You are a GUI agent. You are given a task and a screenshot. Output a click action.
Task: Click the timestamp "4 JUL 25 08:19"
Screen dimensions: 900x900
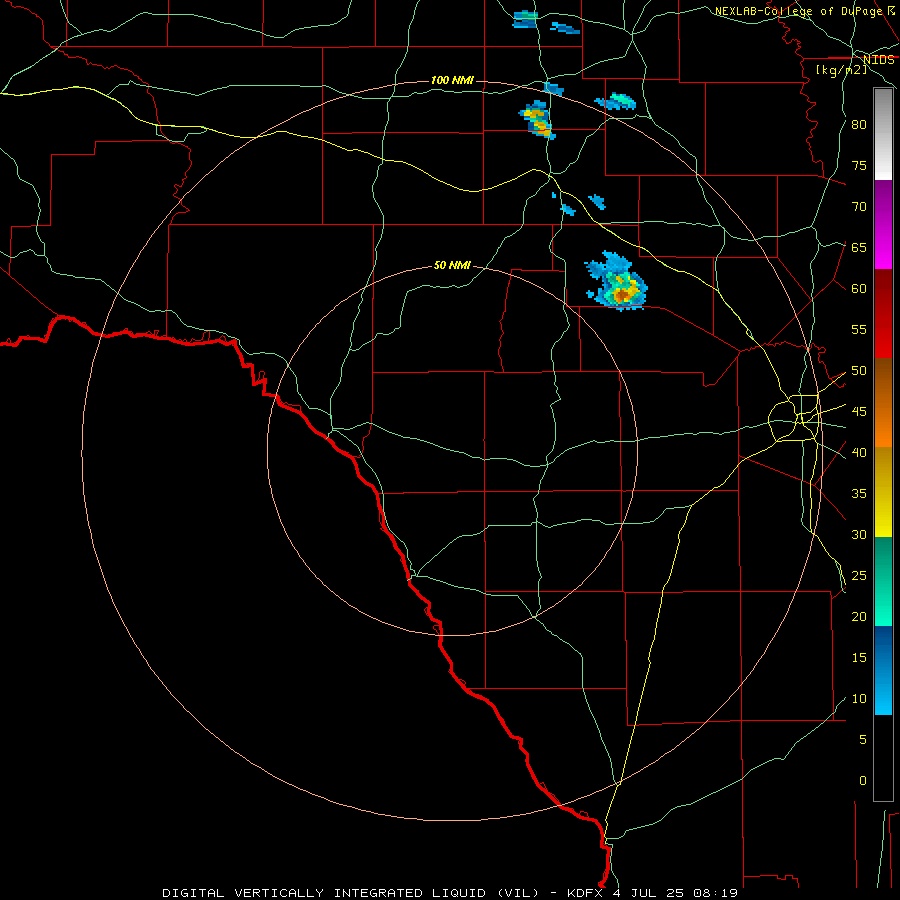tap(675, 893)
